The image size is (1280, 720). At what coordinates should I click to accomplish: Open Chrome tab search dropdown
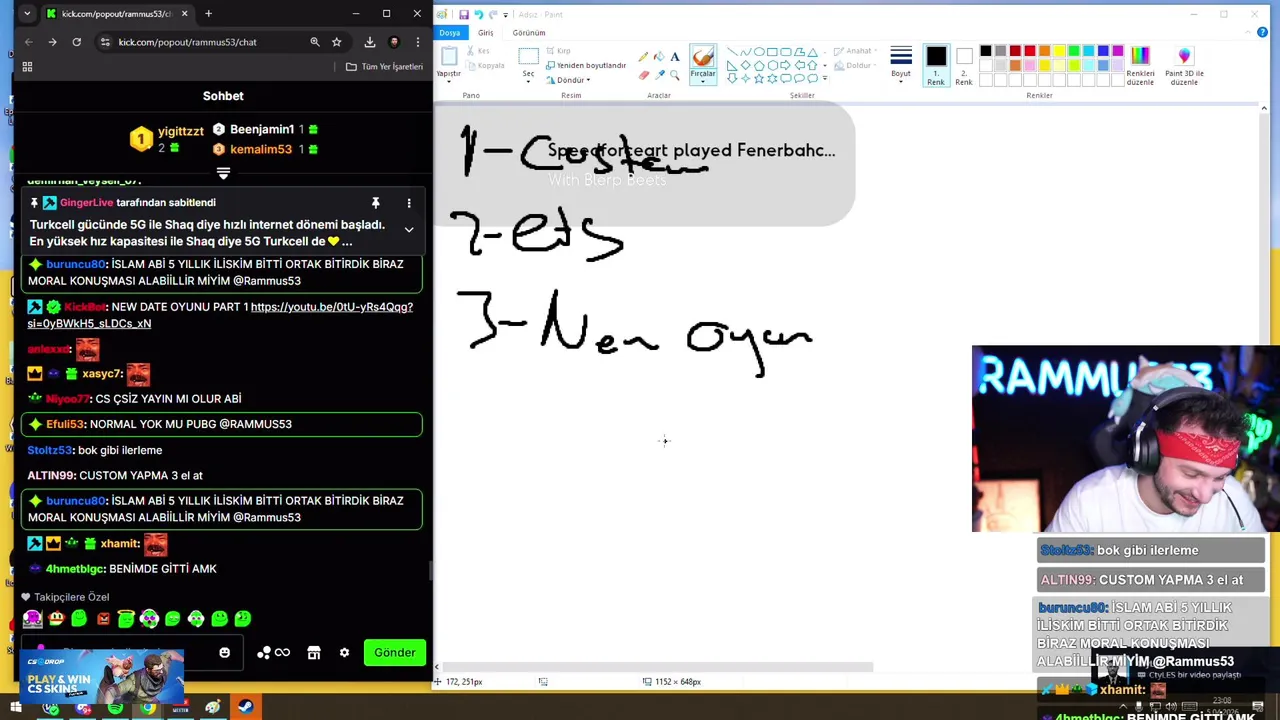[27, 14]
